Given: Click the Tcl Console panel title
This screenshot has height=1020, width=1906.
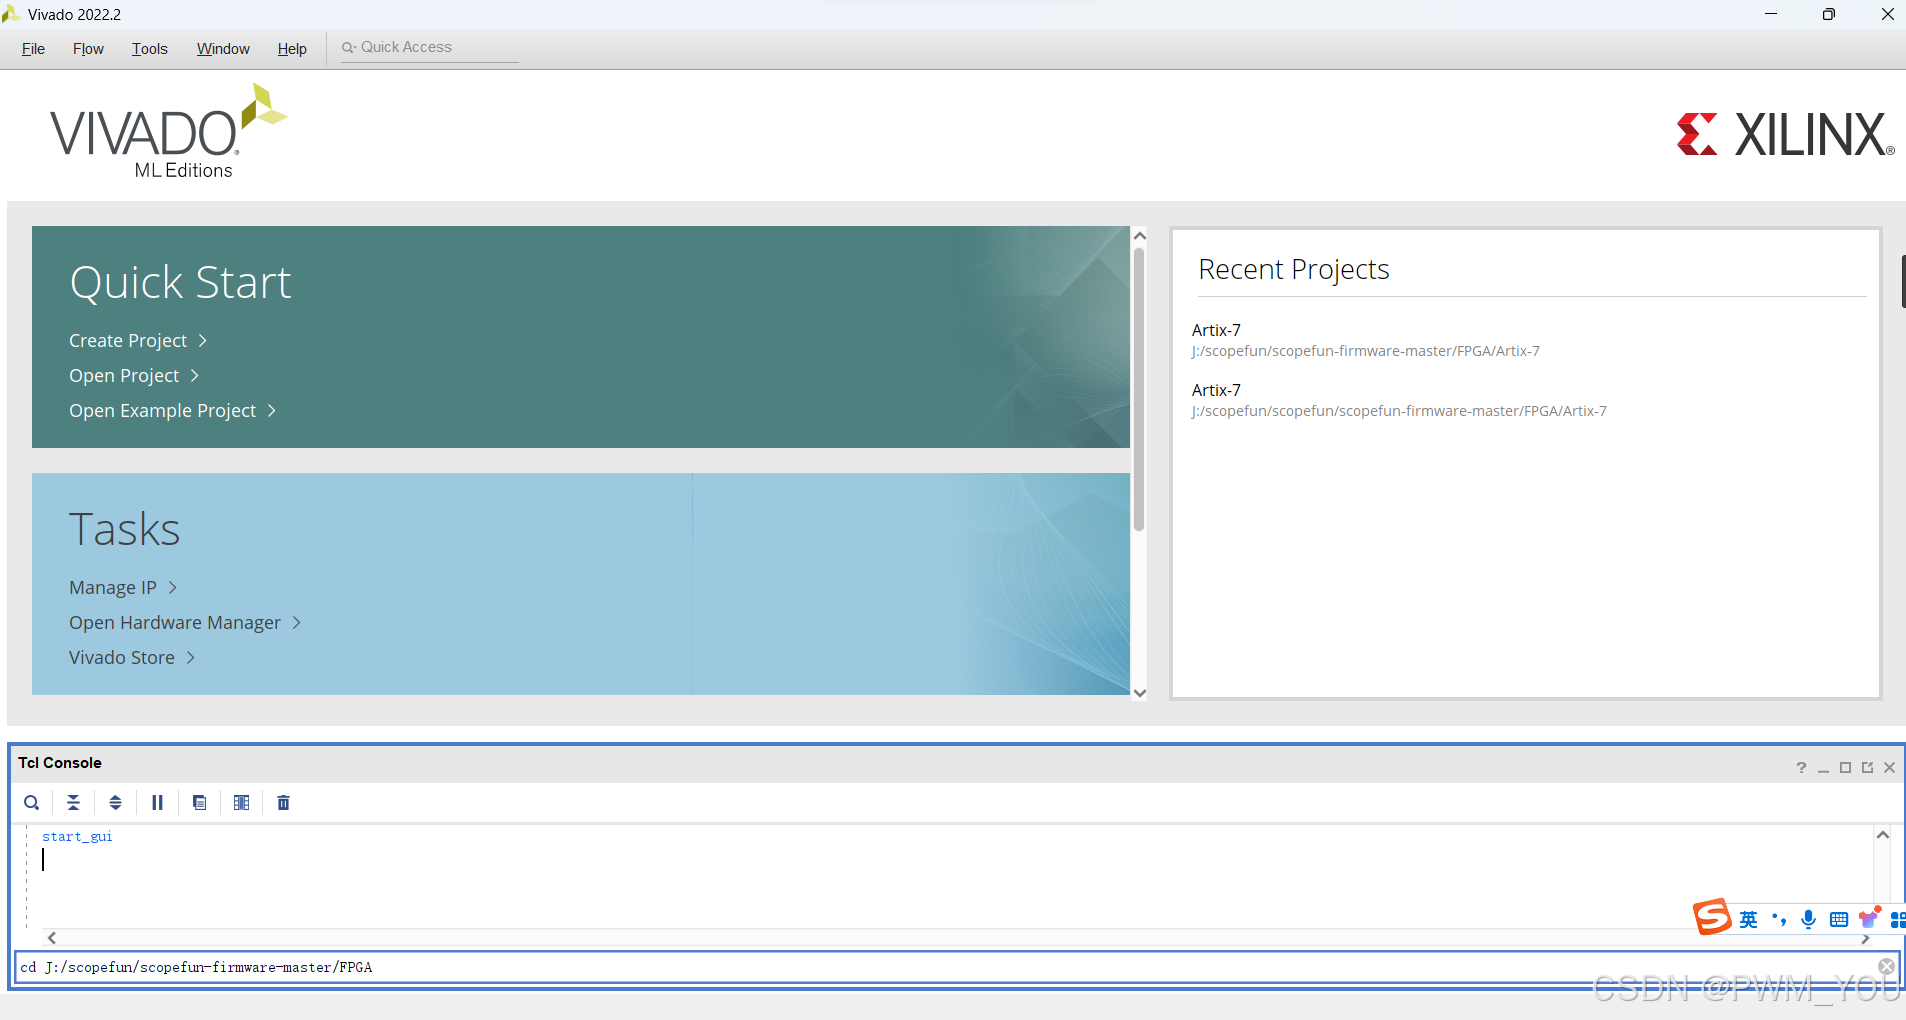Looking at the screenshot, I should click(x=60, y=763).
